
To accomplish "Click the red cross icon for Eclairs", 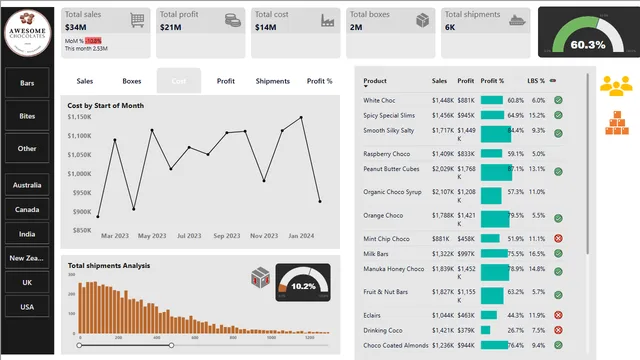I will (x=558, y=315).
